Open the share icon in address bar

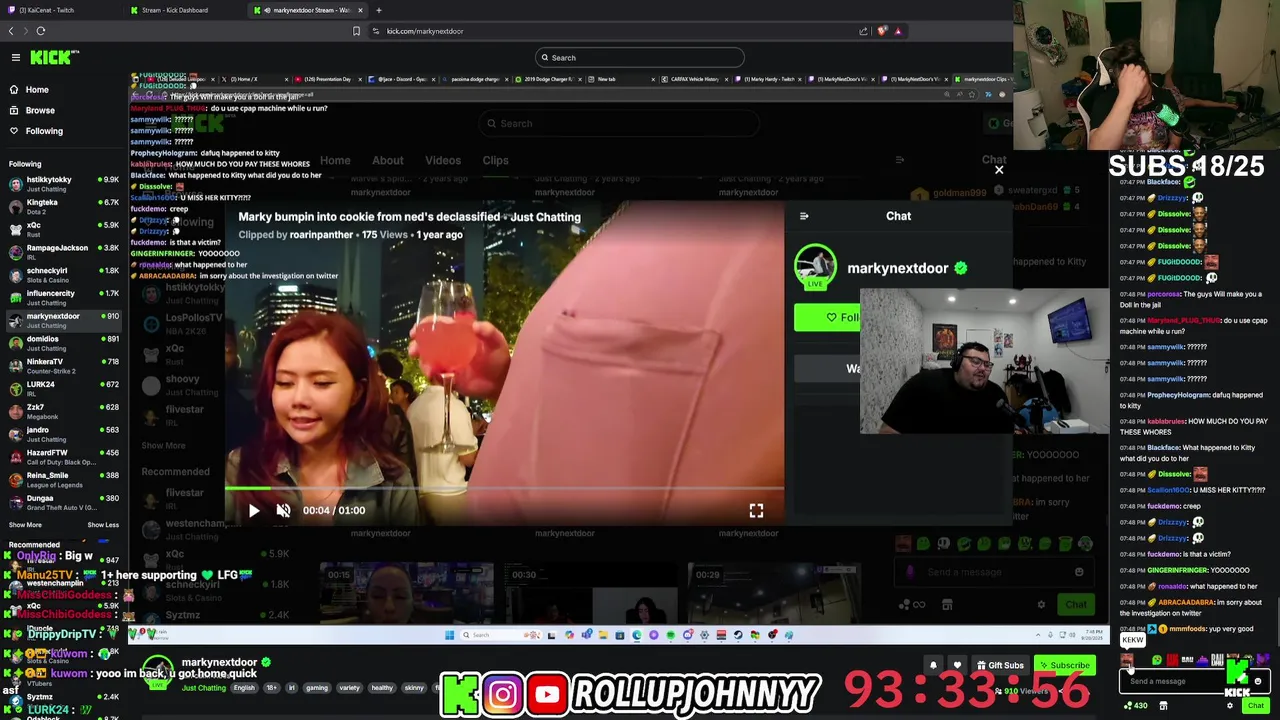point(863,31)
